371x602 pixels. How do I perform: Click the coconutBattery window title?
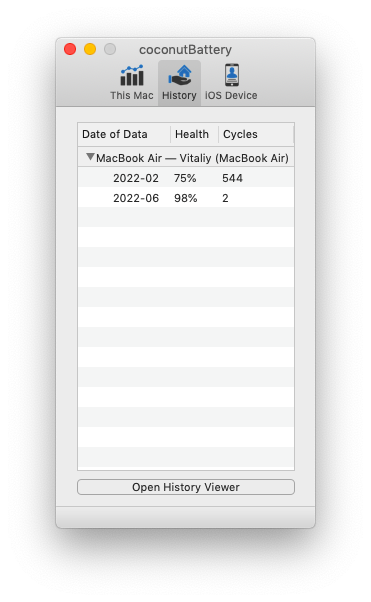pos(186,50)
